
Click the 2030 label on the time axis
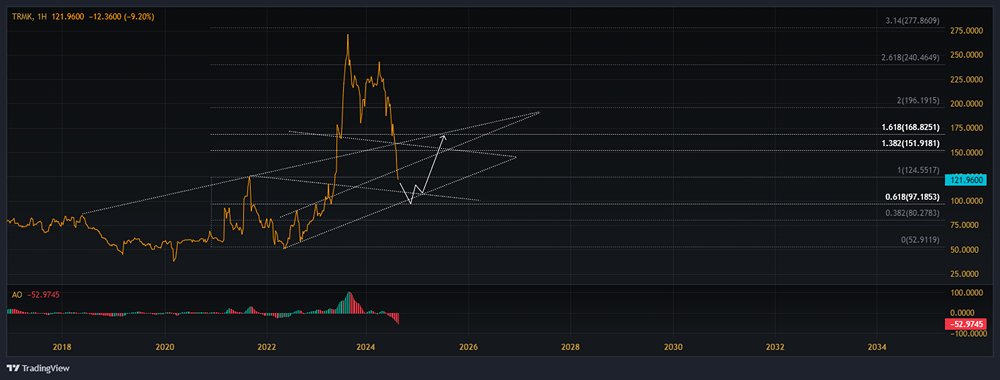pos(673,347)
